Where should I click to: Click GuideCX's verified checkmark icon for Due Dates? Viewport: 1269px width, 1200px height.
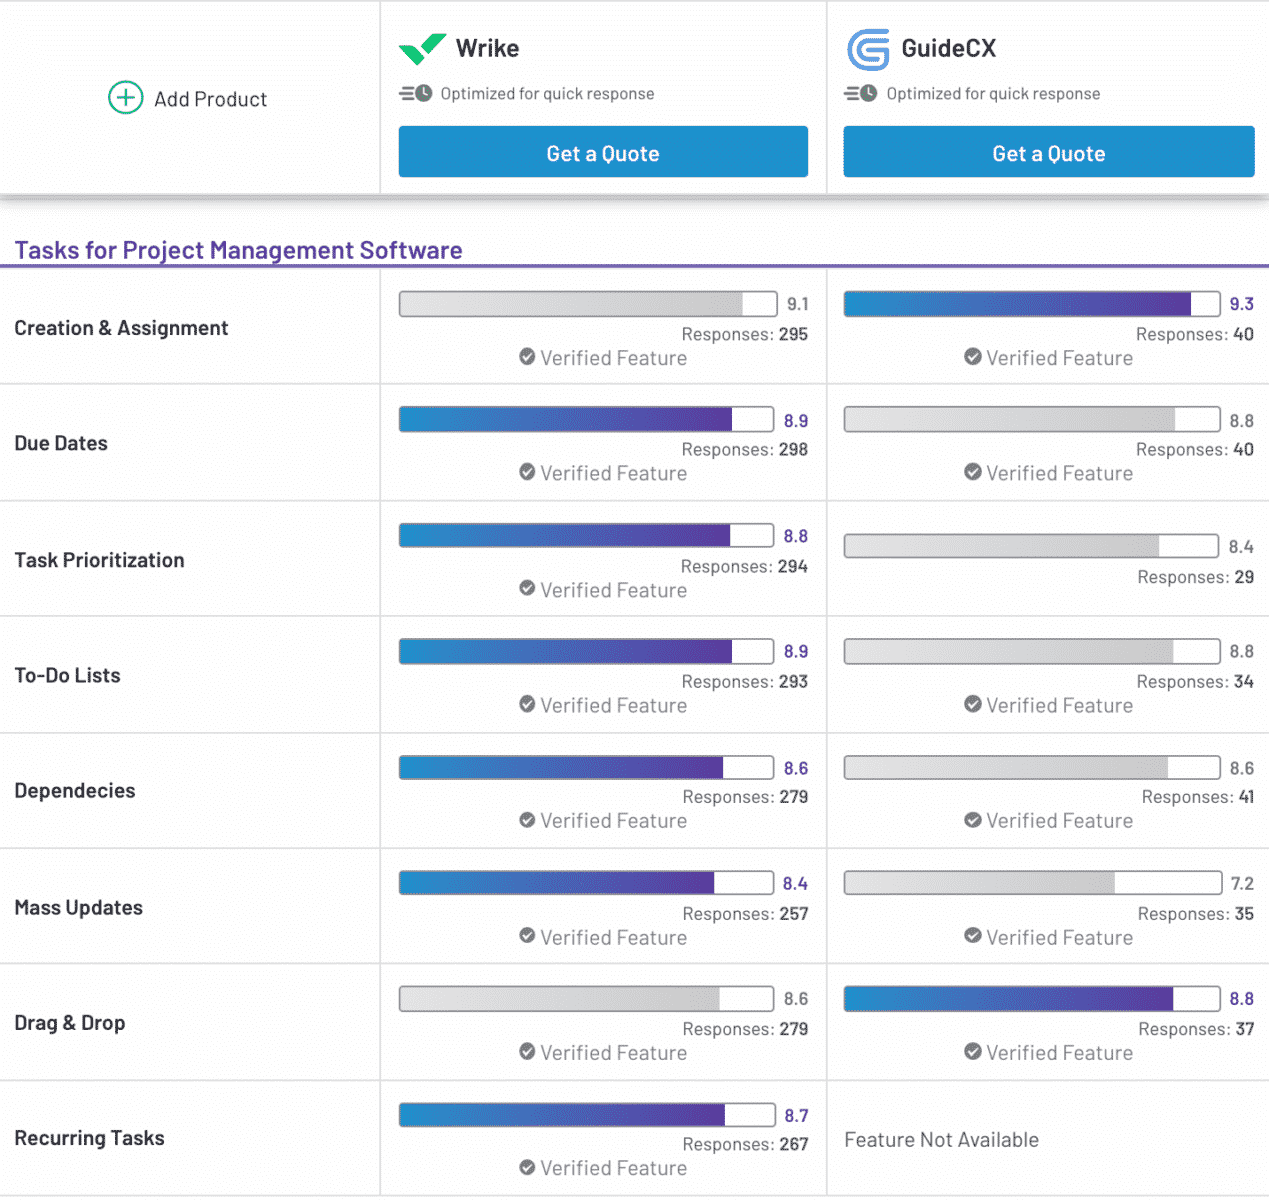point(972,472)
